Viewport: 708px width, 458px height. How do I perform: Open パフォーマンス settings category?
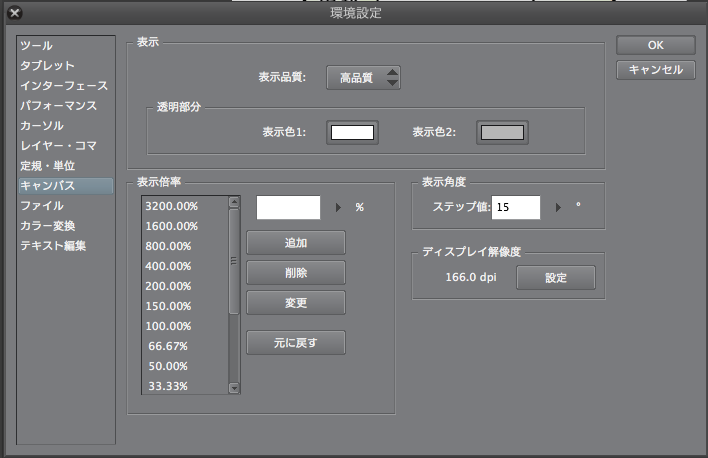[x=66, y=106]
